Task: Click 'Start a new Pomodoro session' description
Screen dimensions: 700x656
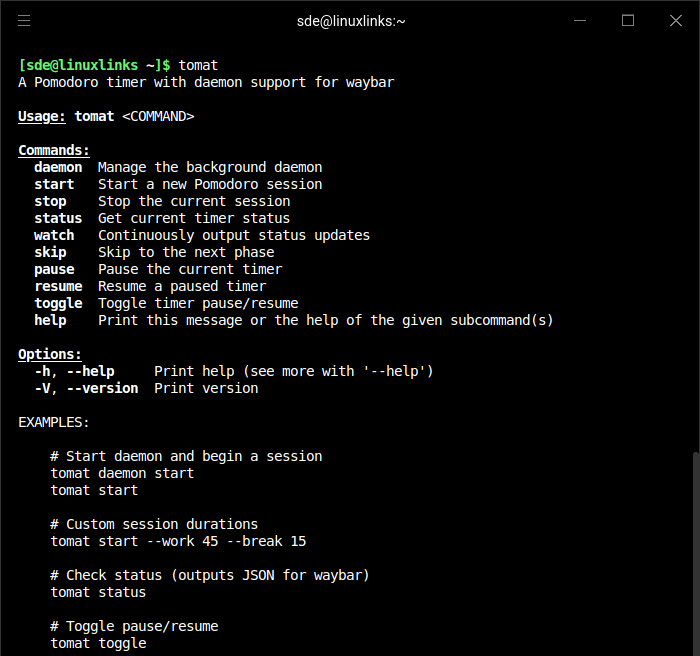Action: 210,184
